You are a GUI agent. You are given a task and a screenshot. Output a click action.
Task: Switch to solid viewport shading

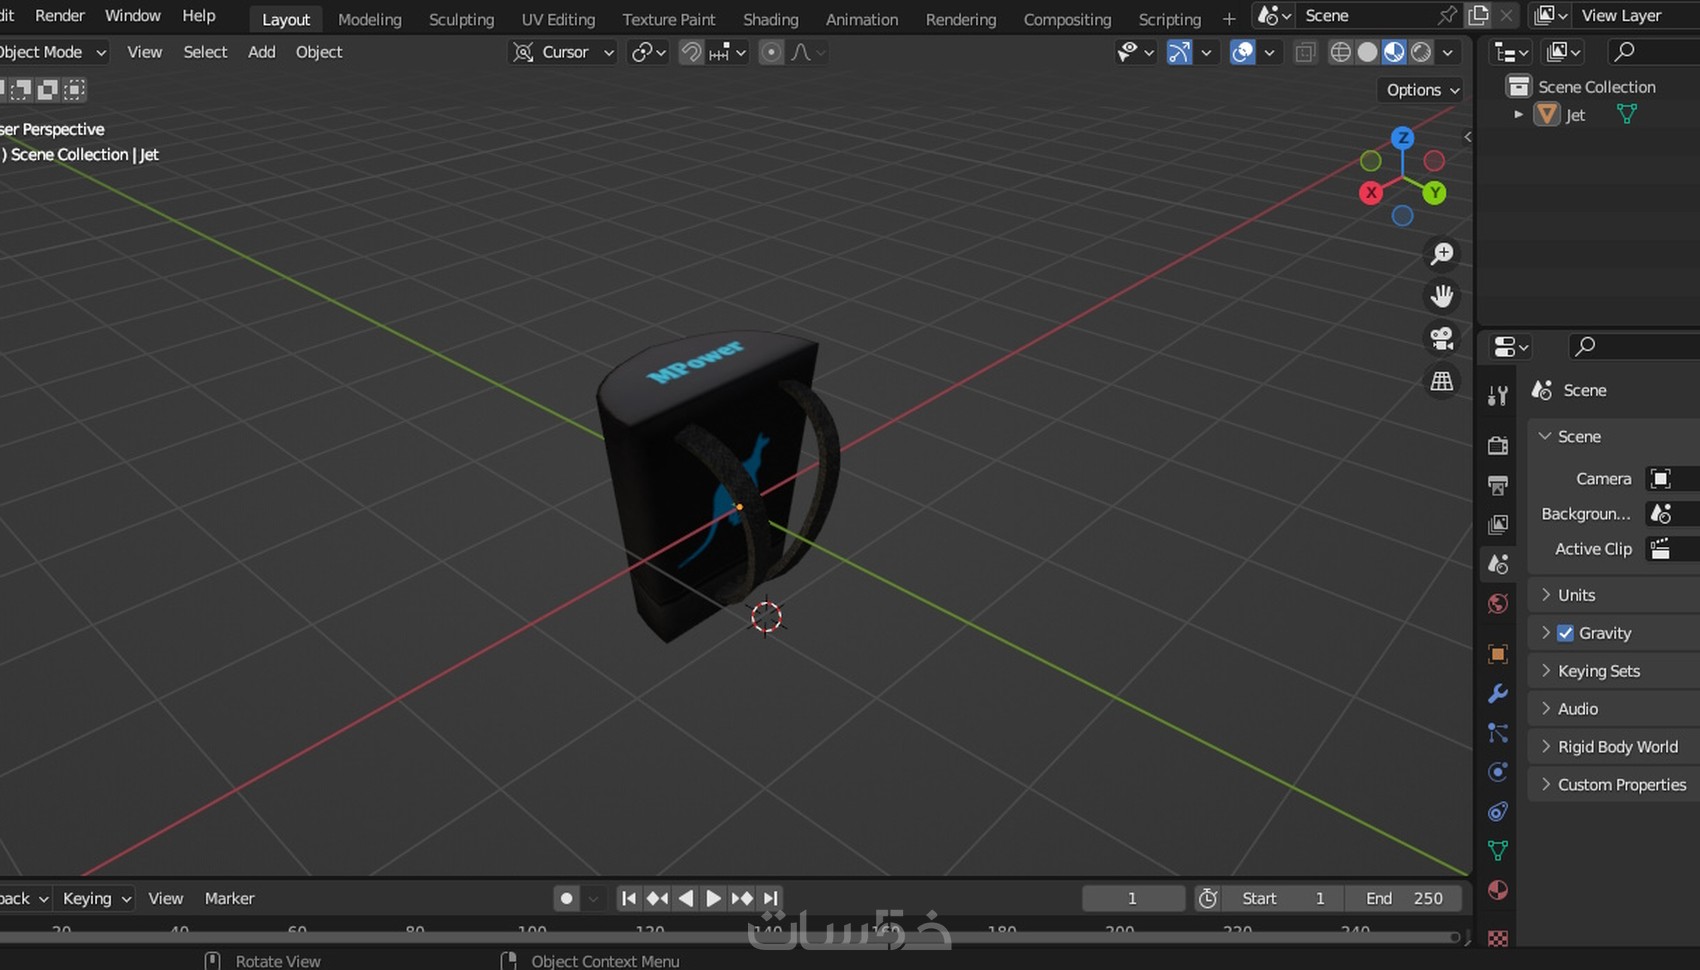tap(1367, 52)
